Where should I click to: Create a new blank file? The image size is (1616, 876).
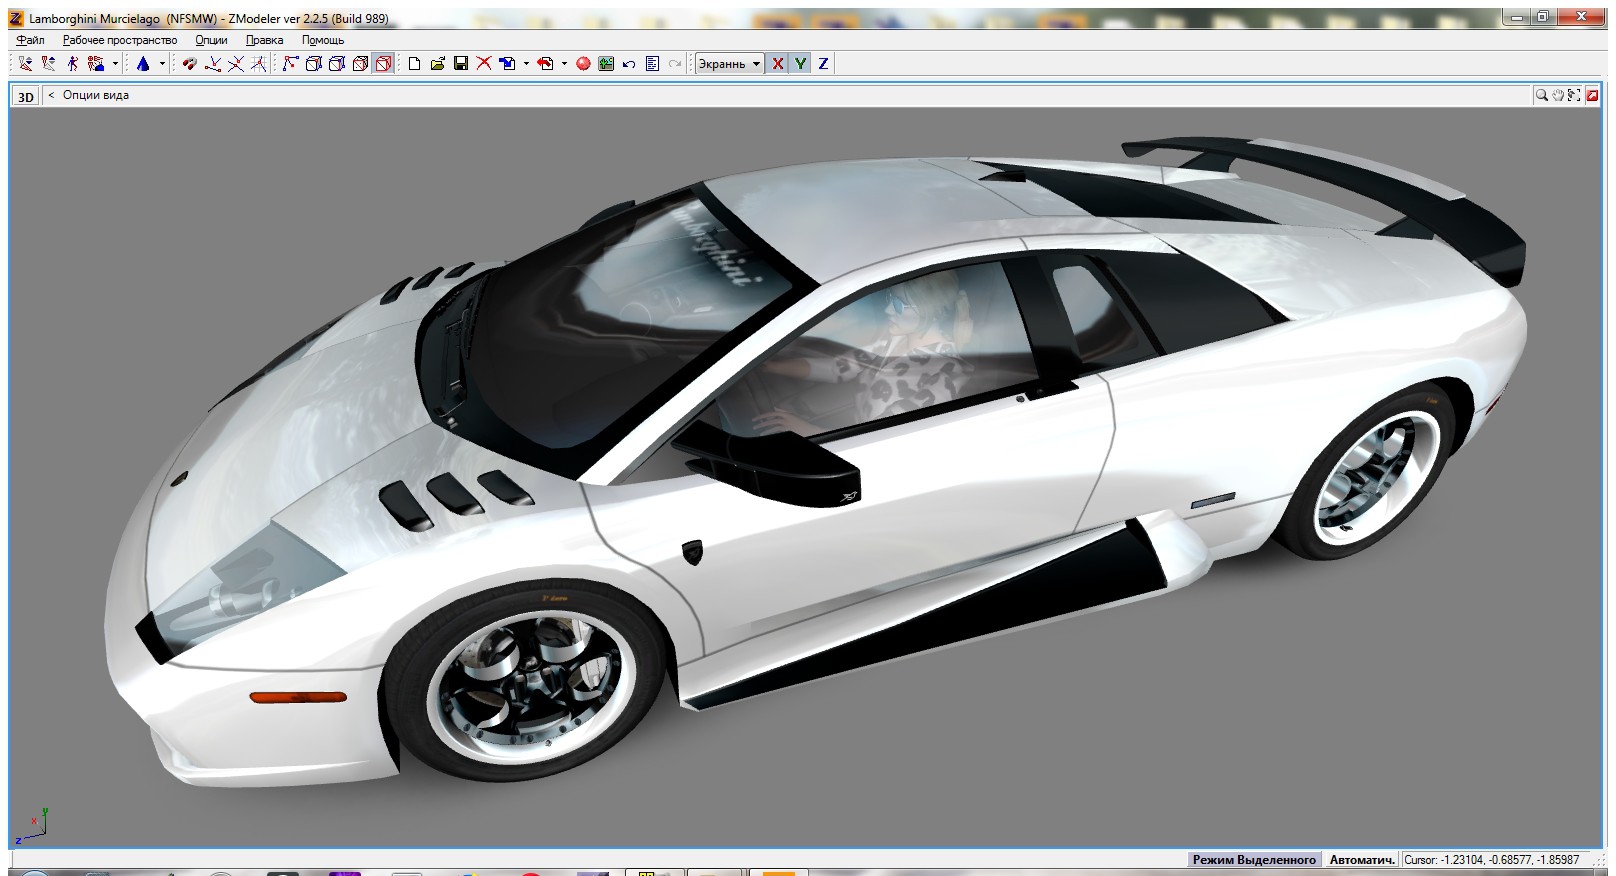point(414,63)
